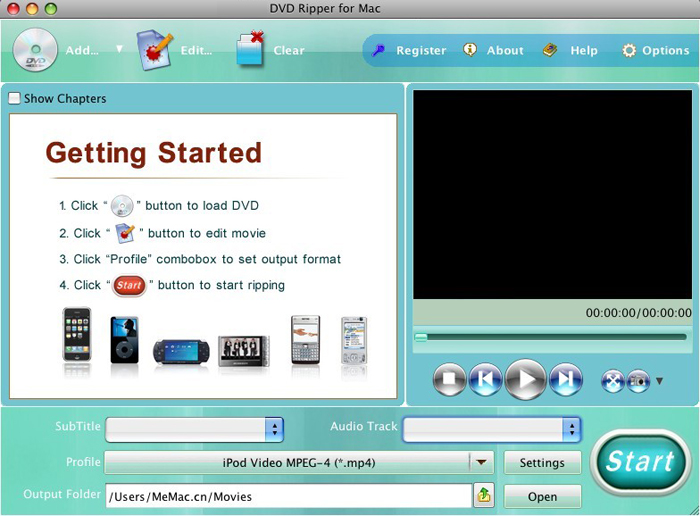The image size is (700, 516).
Task: Click the Profile dropdown arrow
Action: (481, 462)
